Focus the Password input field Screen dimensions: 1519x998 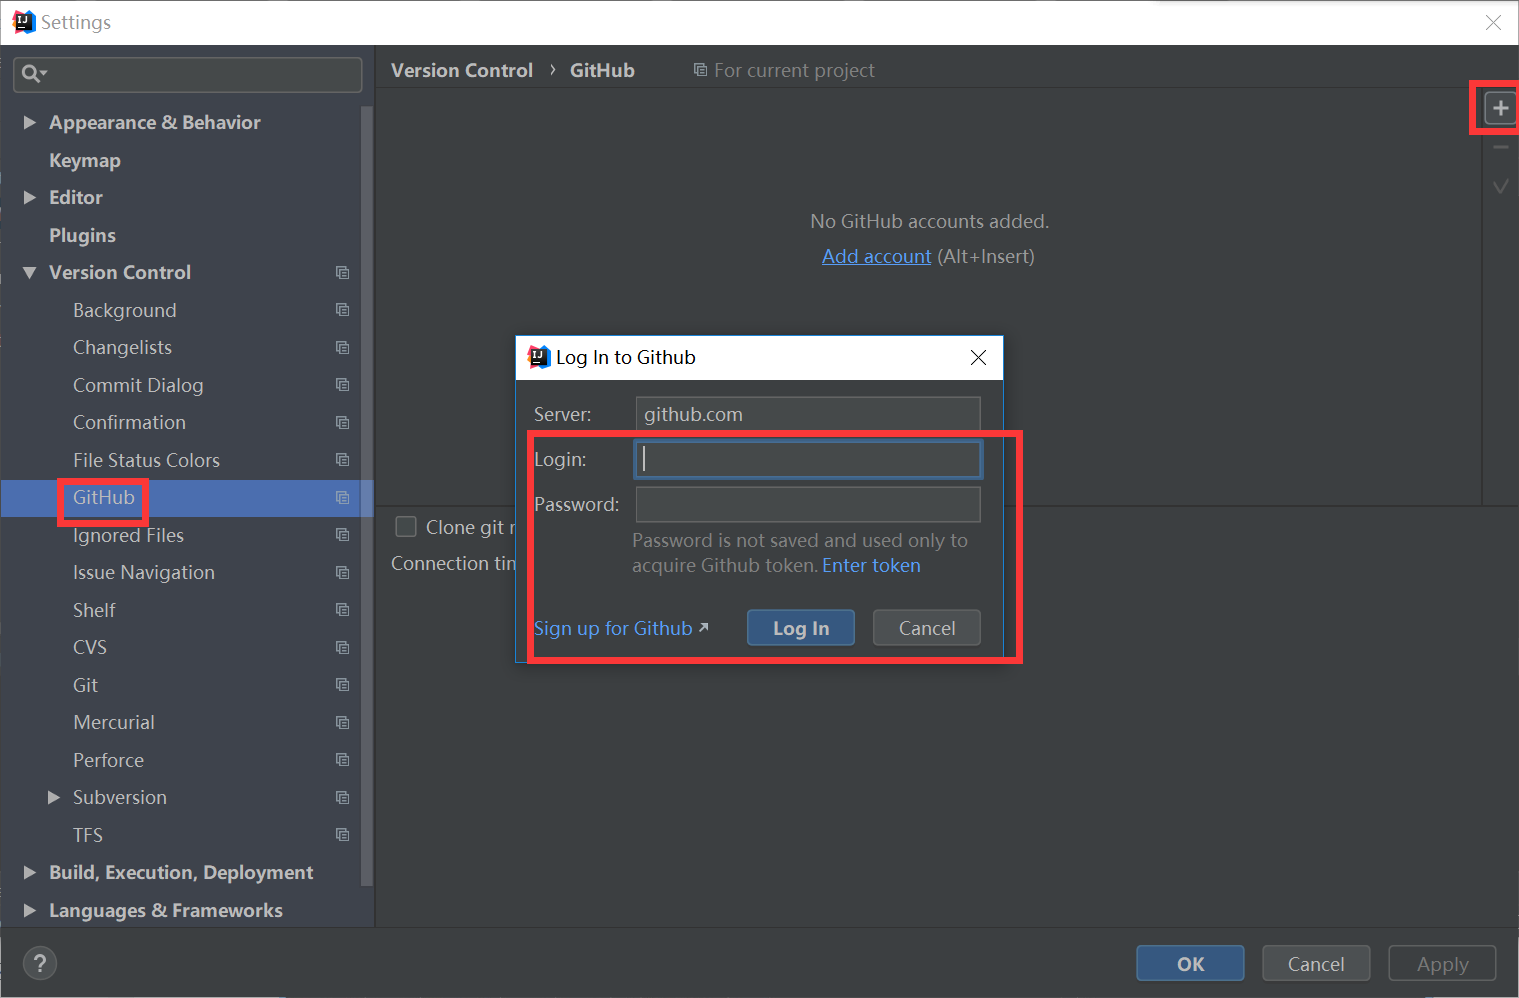(x=808, y=504)
